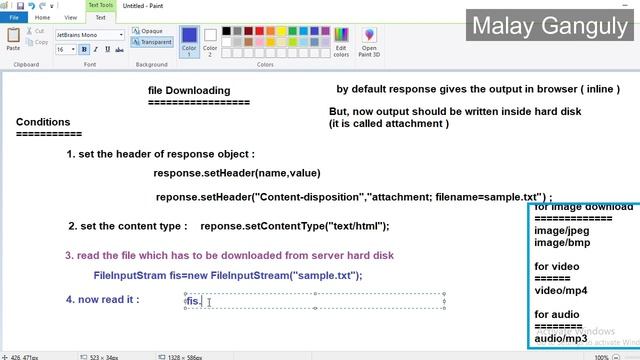640x360 pixels.
Task: Click the line 'response.setHeader(name,value)'
Action: [x=237, y=173]
